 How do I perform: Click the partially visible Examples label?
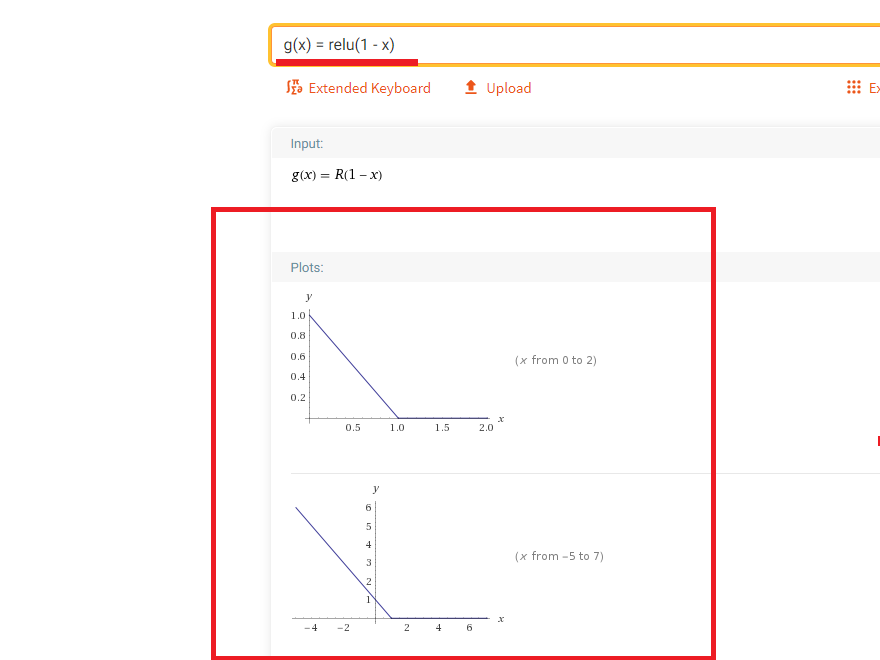click(x=874, y=88)
